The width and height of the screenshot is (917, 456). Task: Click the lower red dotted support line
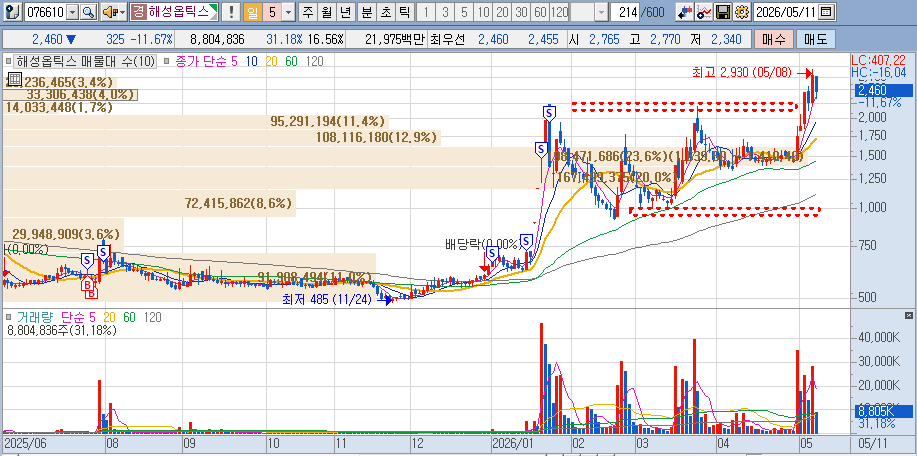click(x=725, y=212)
